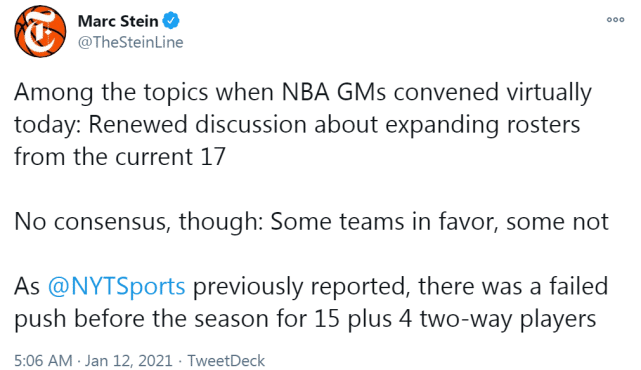Click the number 17 in the tweet
The image size is (641, 370).
213,157
